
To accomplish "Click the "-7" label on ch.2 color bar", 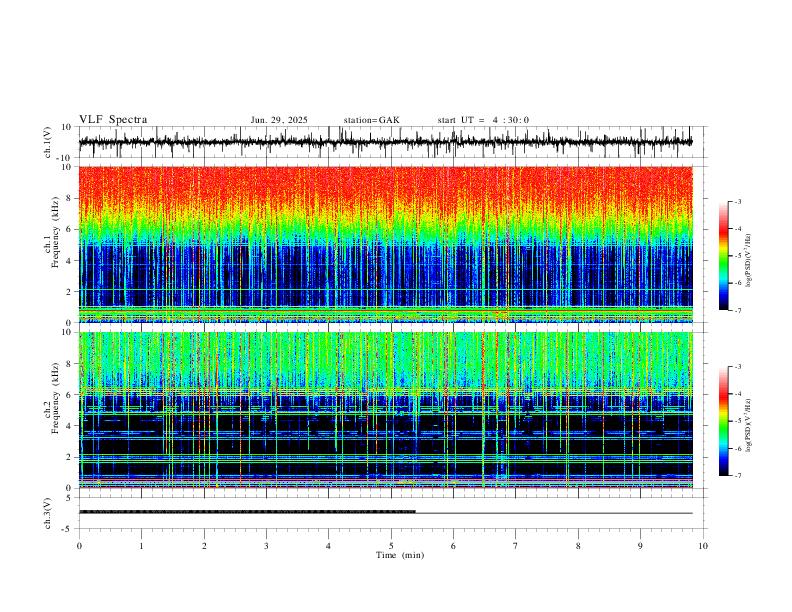I will [x=738, y=475].
